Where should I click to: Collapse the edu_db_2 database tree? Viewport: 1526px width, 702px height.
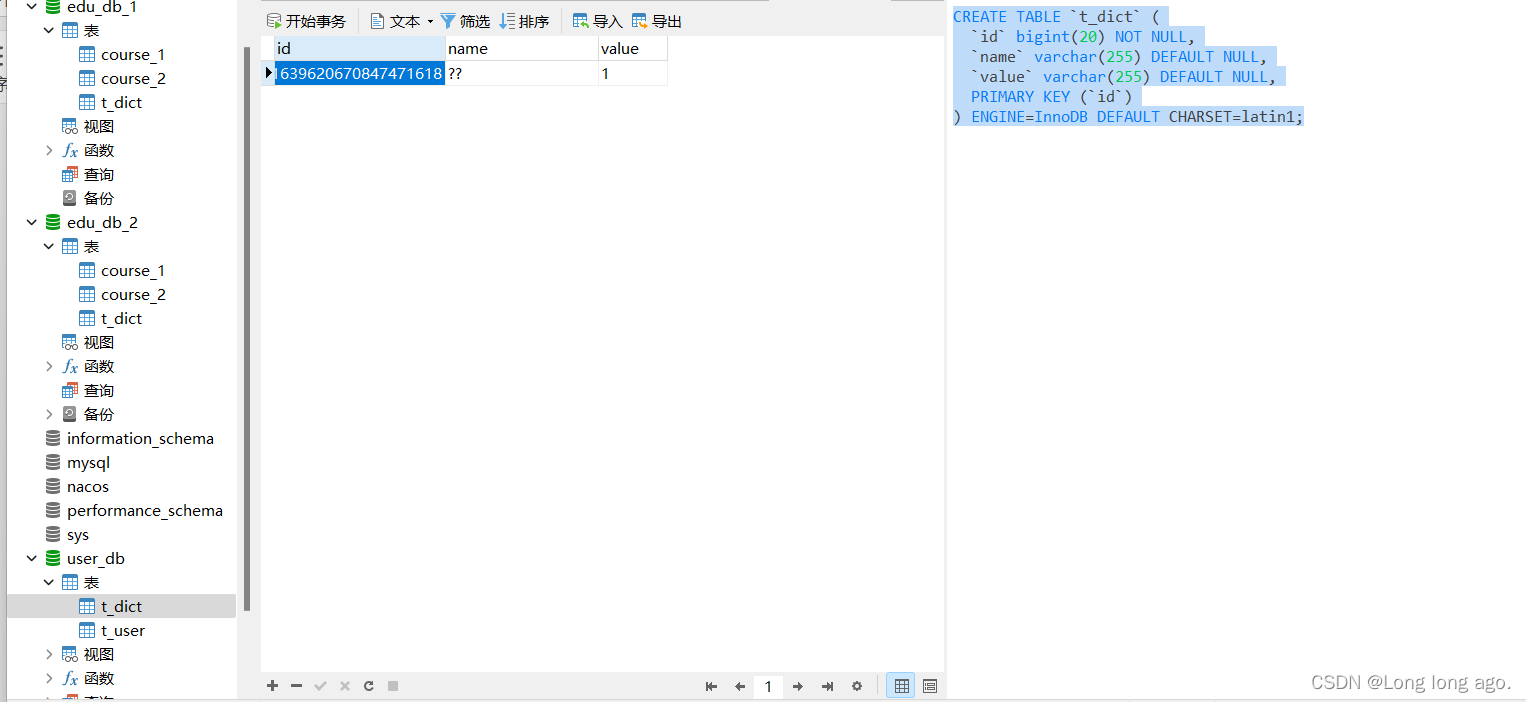32,222
